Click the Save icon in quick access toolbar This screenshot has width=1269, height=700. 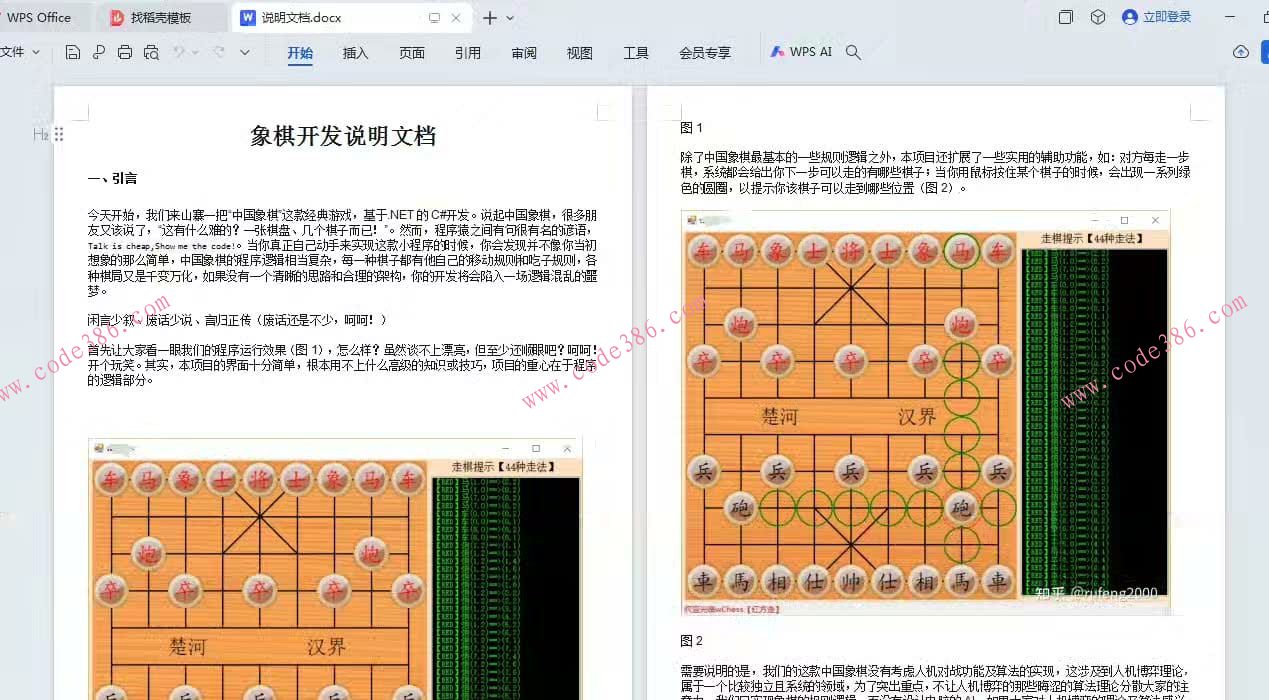click(x=72, y=52)
